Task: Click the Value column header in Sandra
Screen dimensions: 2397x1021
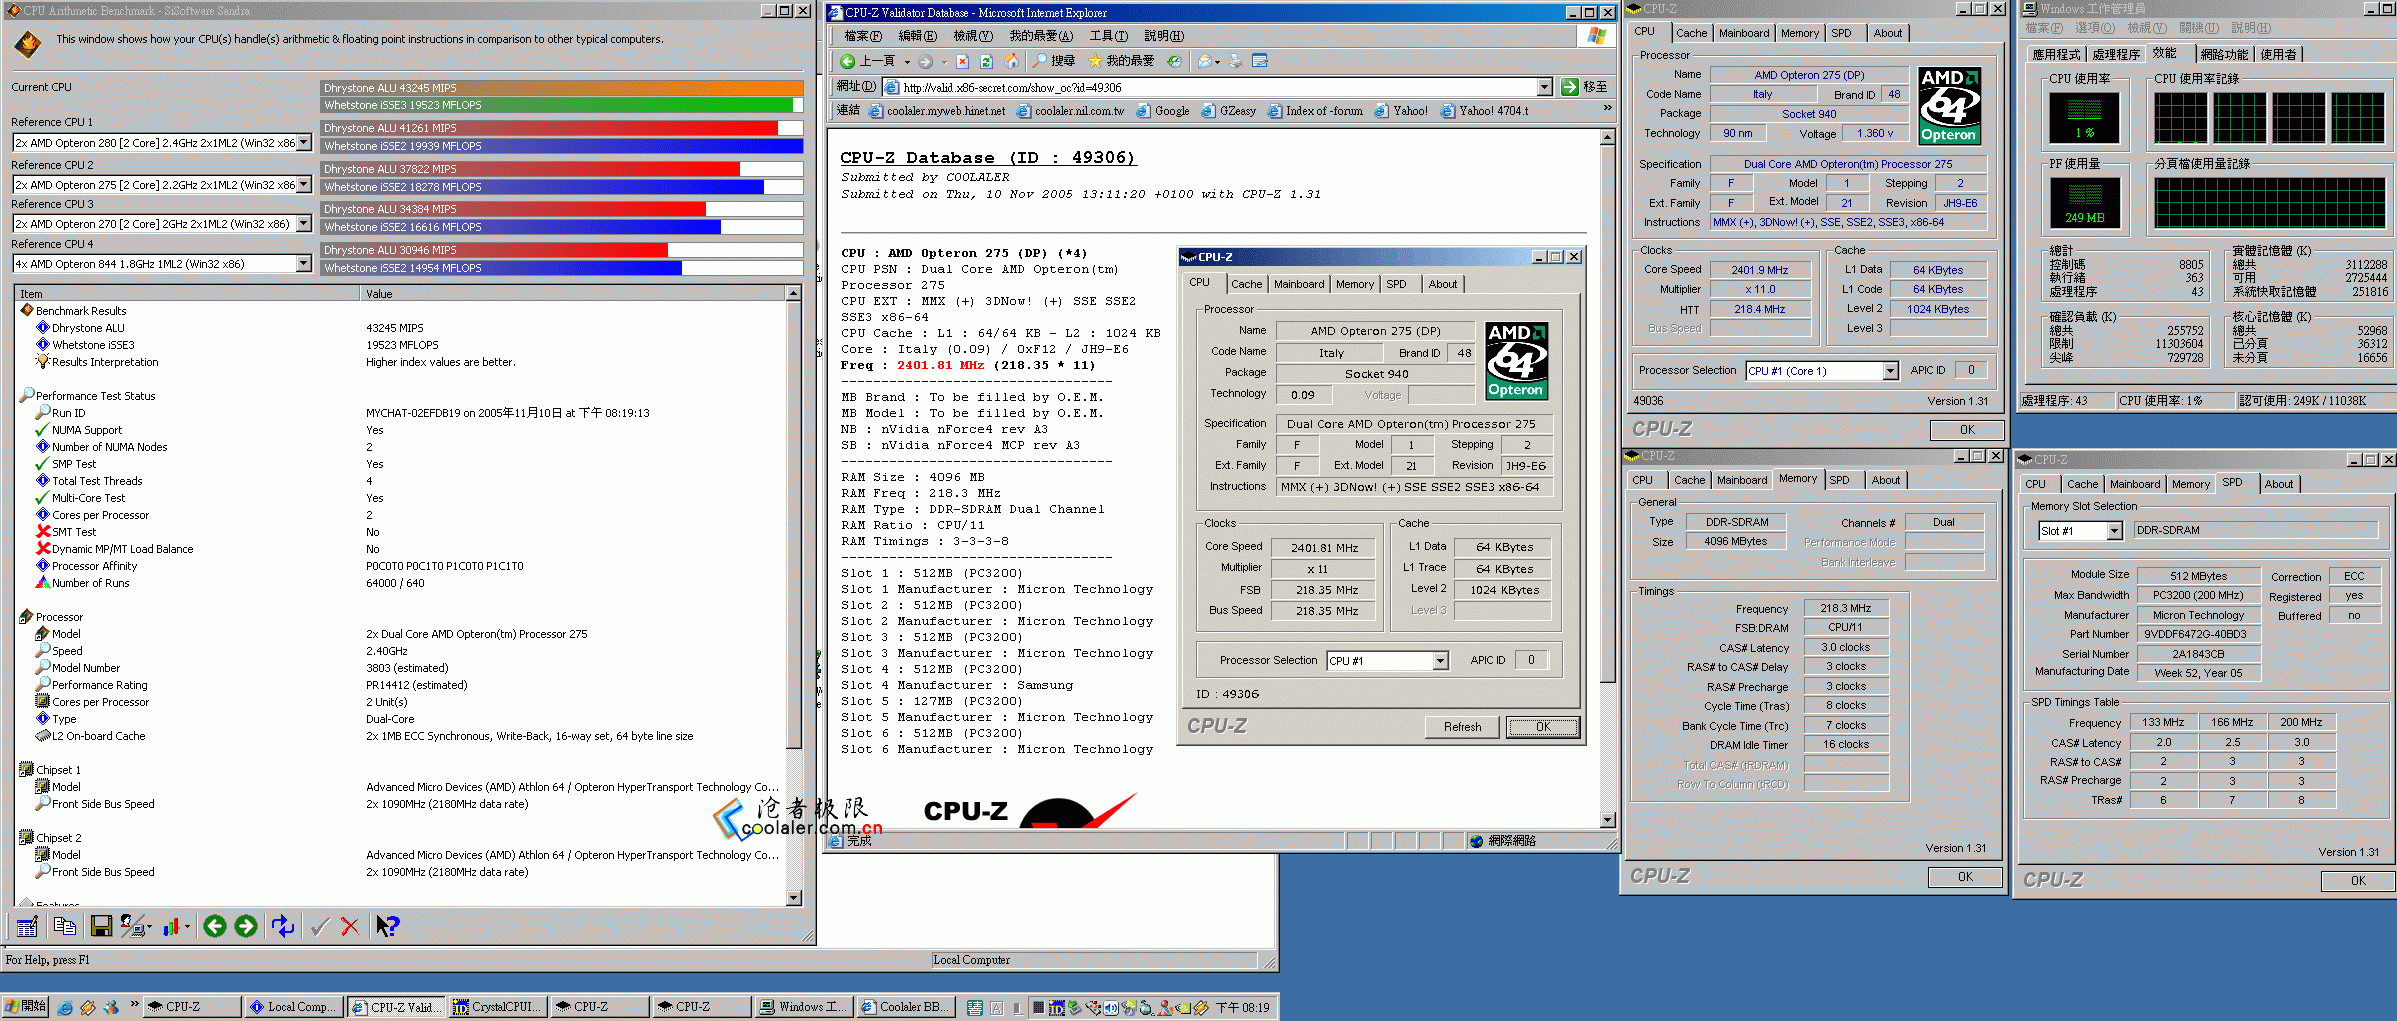Action: [x=573, y=294]
